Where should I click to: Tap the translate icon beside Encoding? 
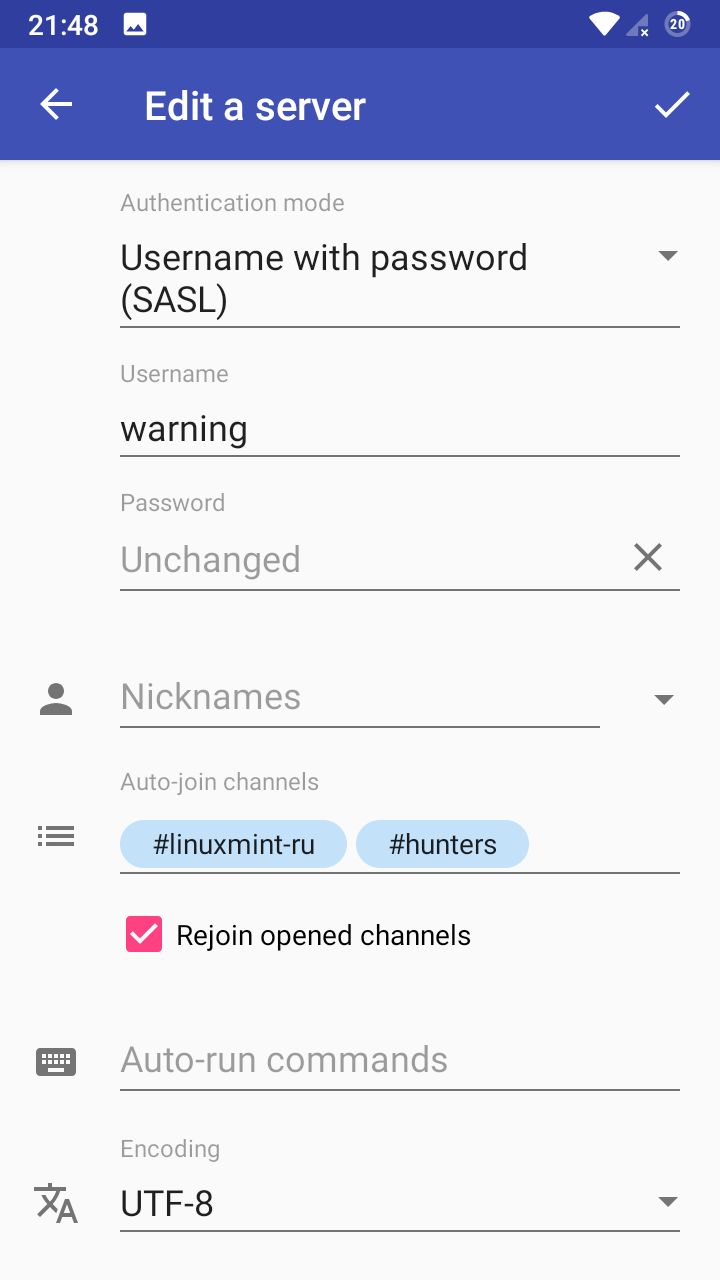[56, 1203]
